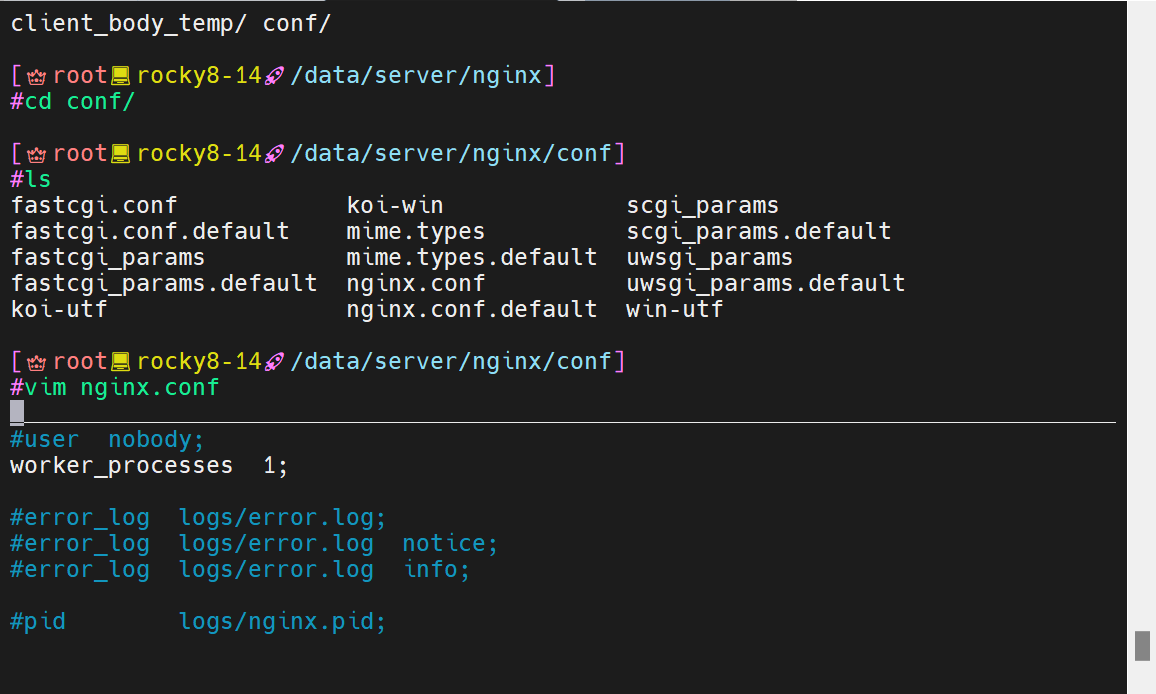Click the 'ls' command text

(38, 179)
